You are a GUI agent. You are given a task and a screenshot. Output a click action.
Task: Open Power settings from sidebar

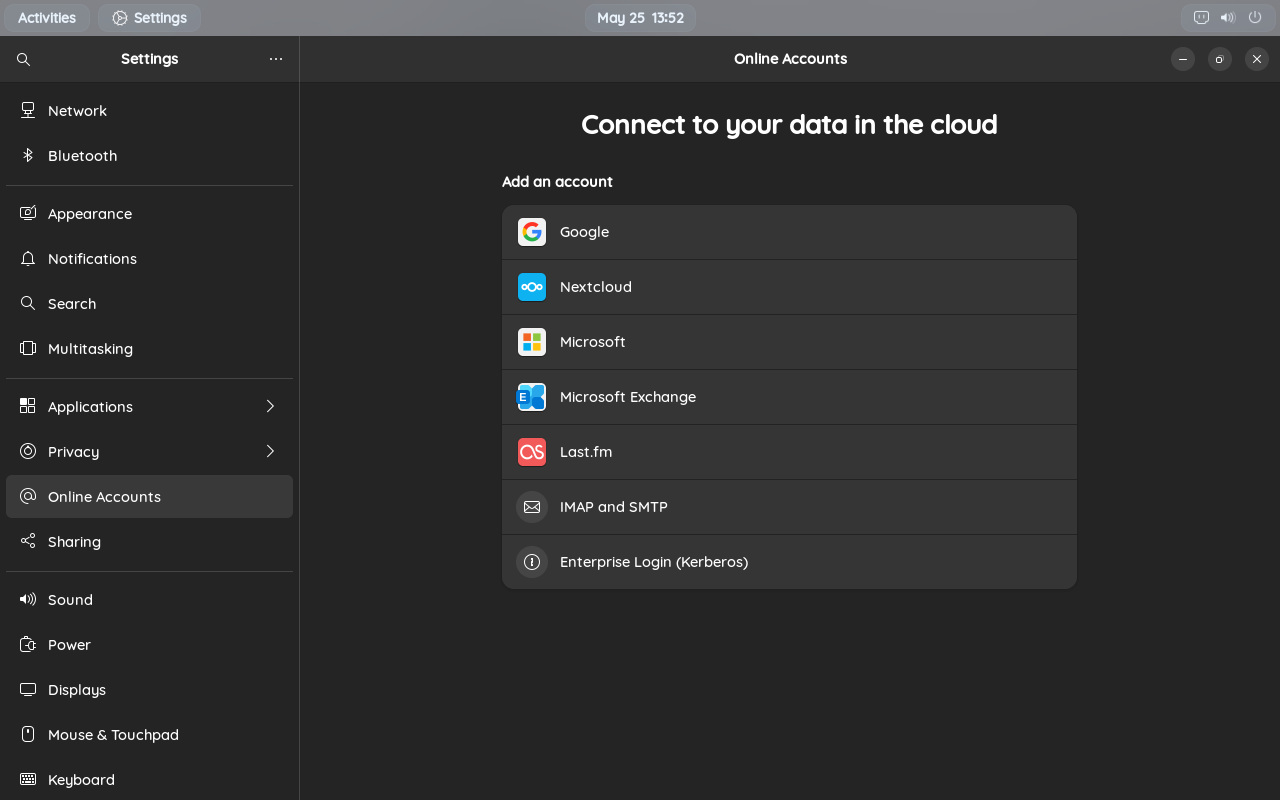(150, 644)
